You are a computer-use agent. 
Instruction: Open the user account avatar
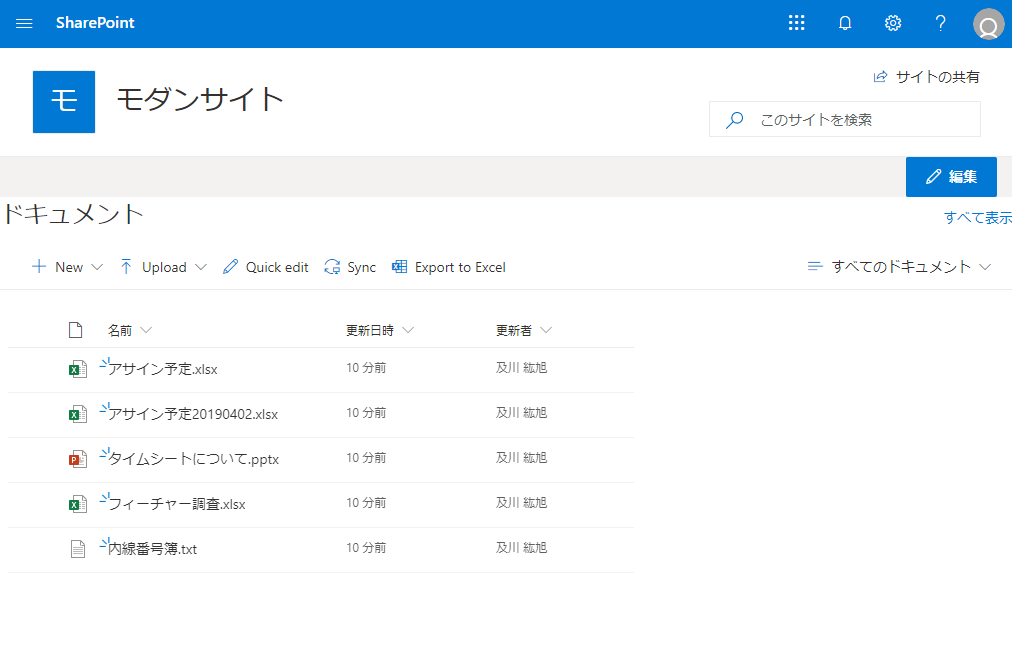pos(988,25)
